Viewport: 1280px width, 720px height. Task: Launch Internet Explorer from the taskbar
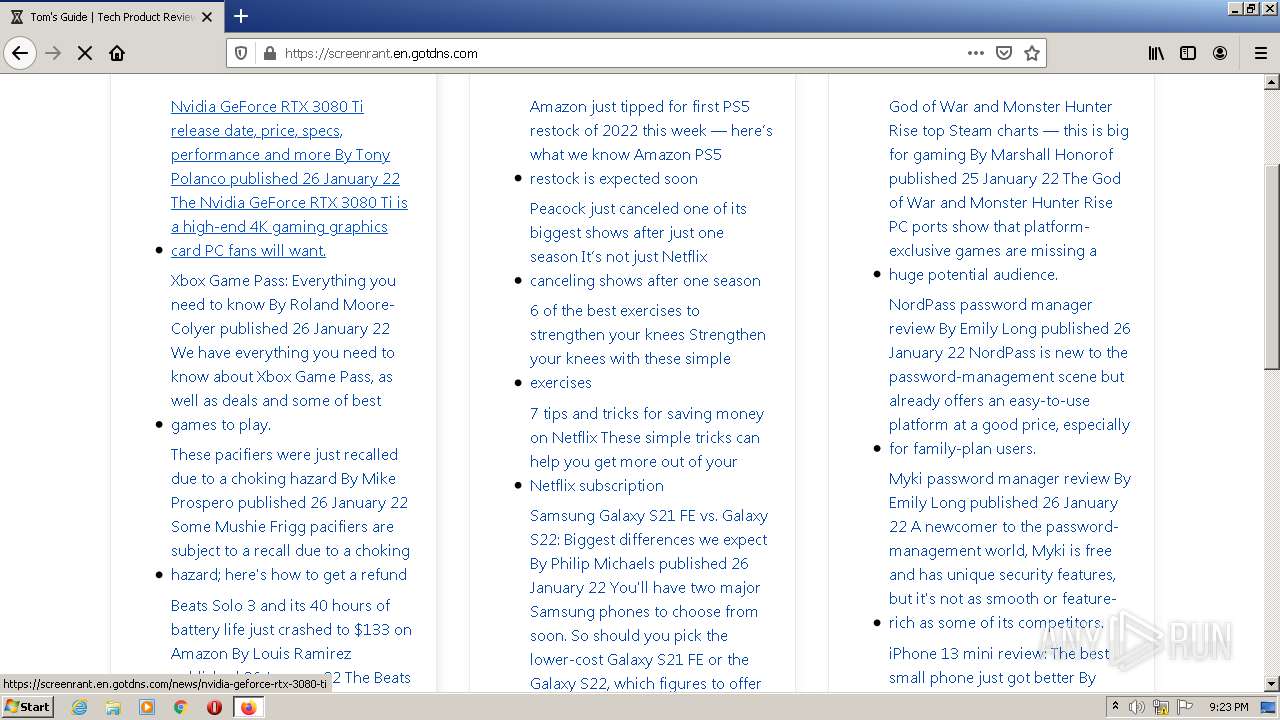pos(79,707)
